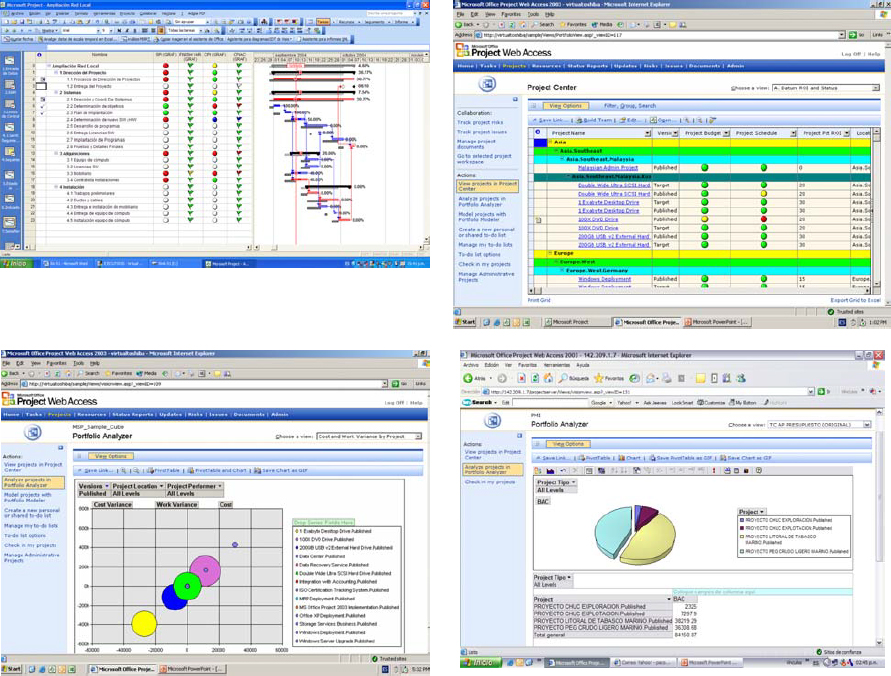This screenshot has width=891, height=676.
Task: Open Admin tab in bubble chart window navigation
Action: (x=280, y=415)
